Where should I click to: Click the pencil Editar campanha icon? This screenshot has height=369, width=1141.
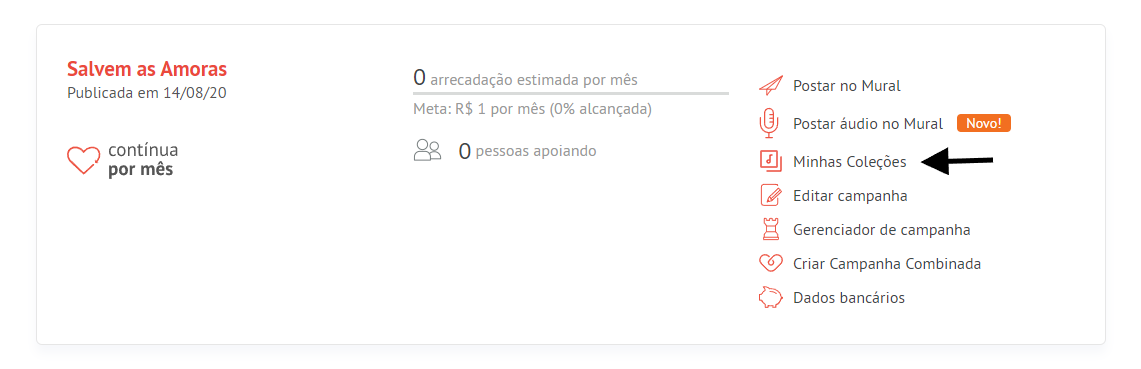coord(770,195)
